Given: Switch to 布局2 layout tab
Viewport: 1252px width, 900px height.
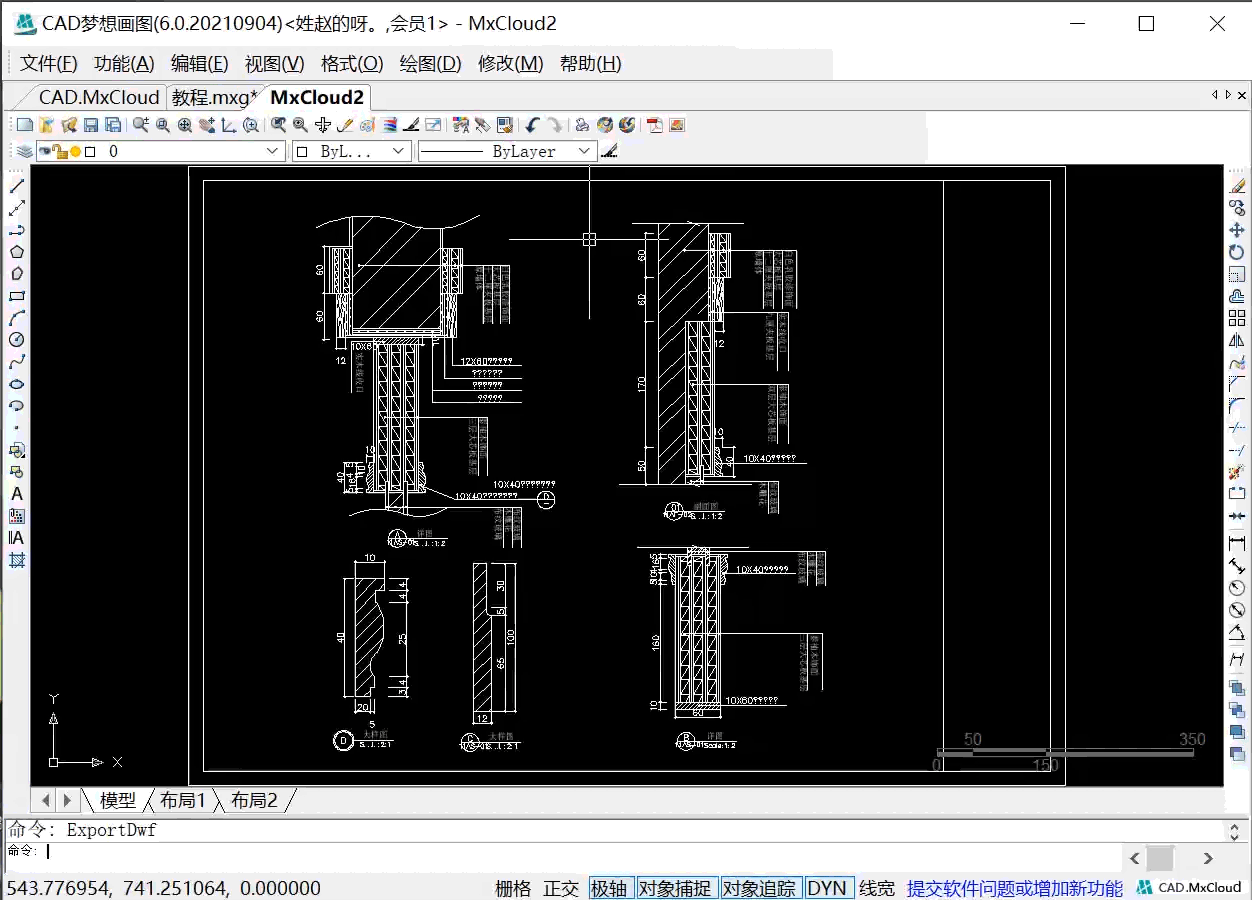Looking at the screenshot, I should pyautogui.click(x=254, y=800).
